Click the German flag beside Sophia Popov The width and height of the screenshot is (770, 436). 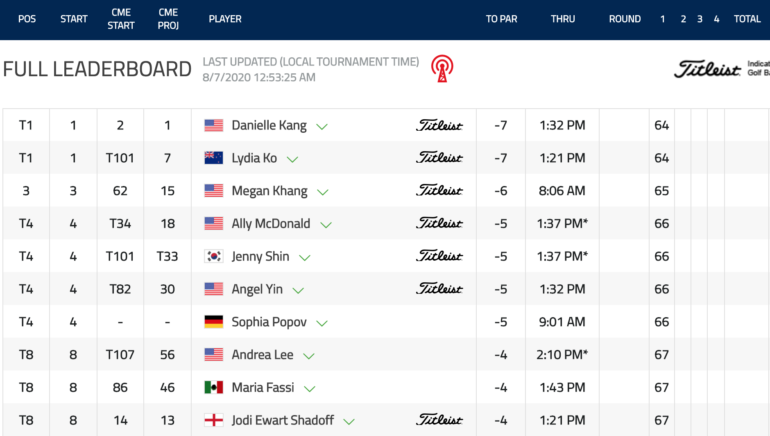[214, 322]
